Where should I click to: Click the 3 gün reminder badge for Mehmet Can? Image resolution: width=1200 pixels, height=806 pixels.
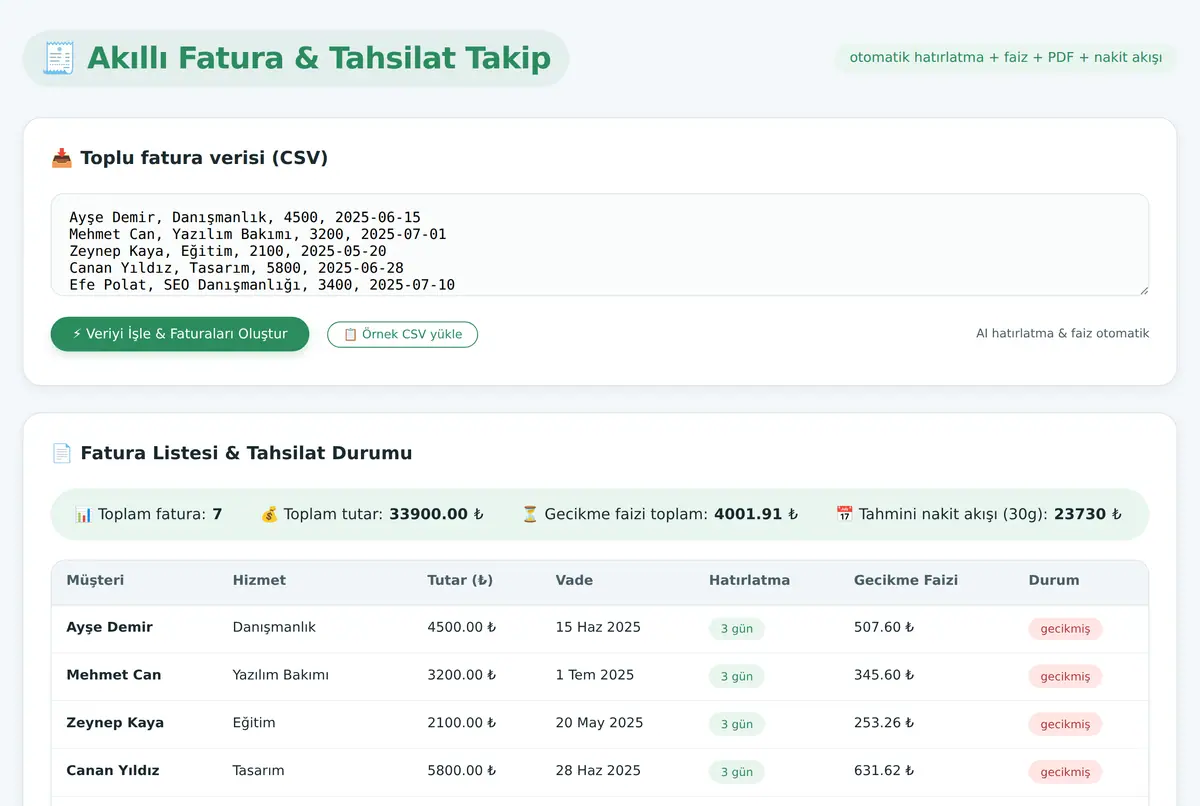737,677
